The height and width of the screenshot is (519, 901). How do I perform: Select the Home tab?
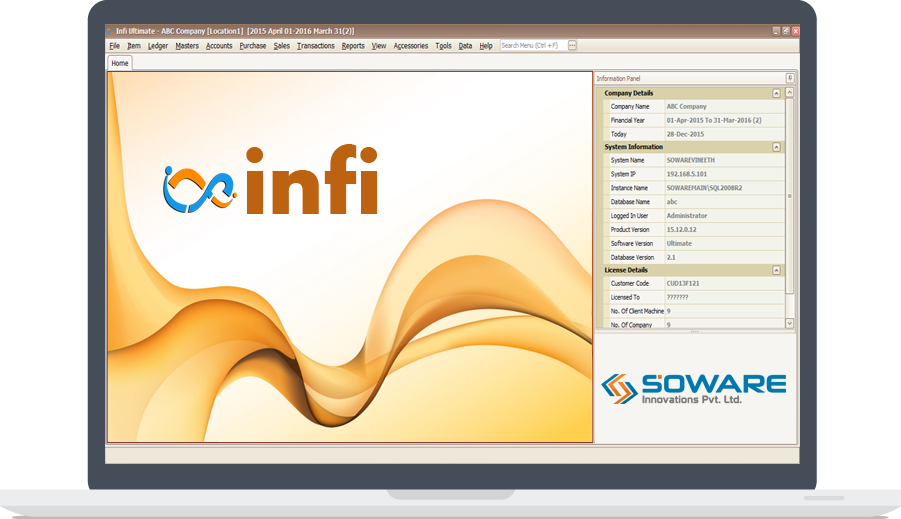click(120, 63)
